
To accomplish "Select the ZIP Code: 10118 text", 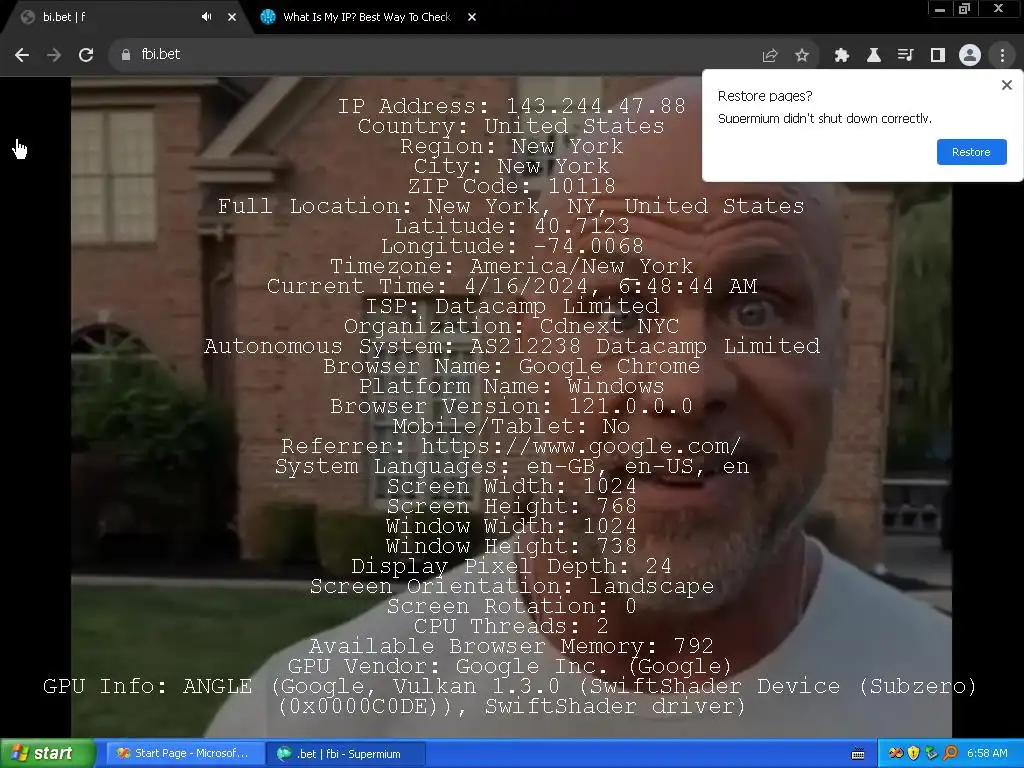I will [511, 186].
